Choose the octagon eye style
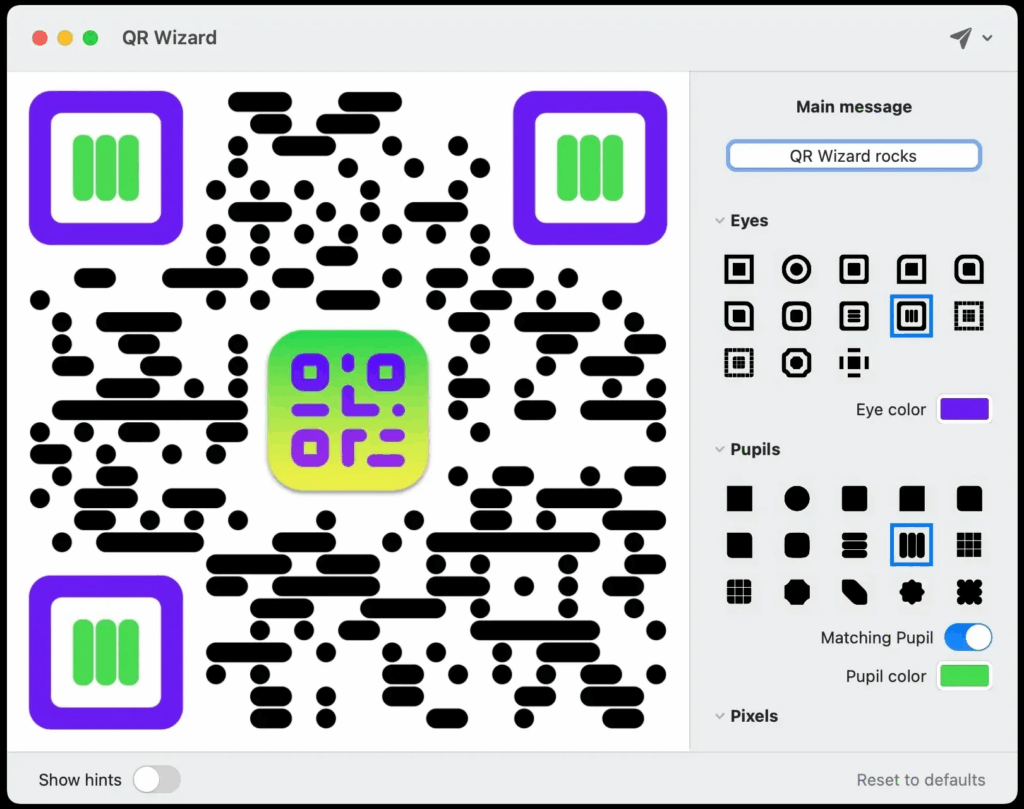Screen dimensions: 1024x809 point(796,362)
